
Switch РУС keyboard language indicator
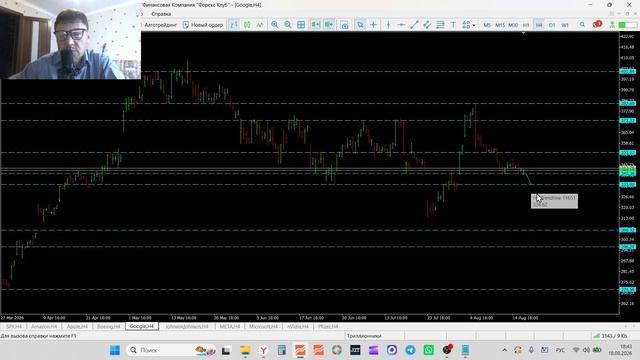(560, 350)
